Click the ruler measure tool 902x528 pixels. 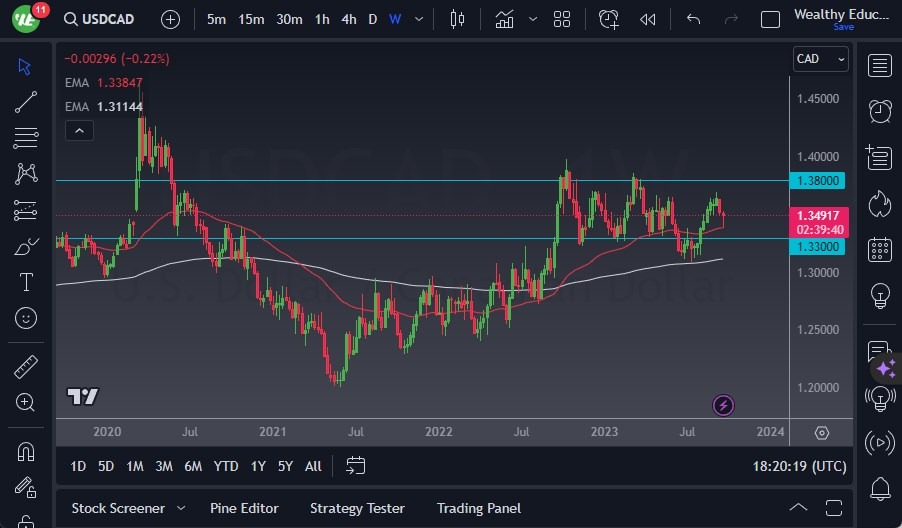(26, 367)
